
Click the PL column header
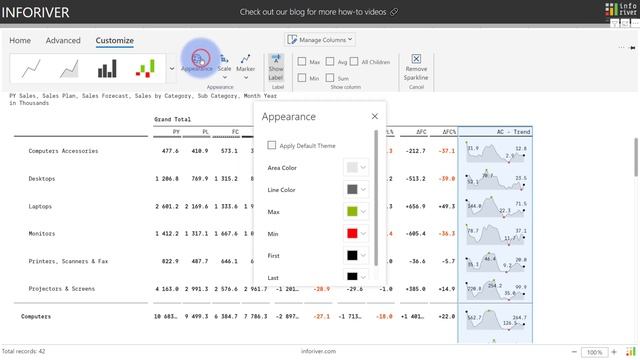click(205, 132)
